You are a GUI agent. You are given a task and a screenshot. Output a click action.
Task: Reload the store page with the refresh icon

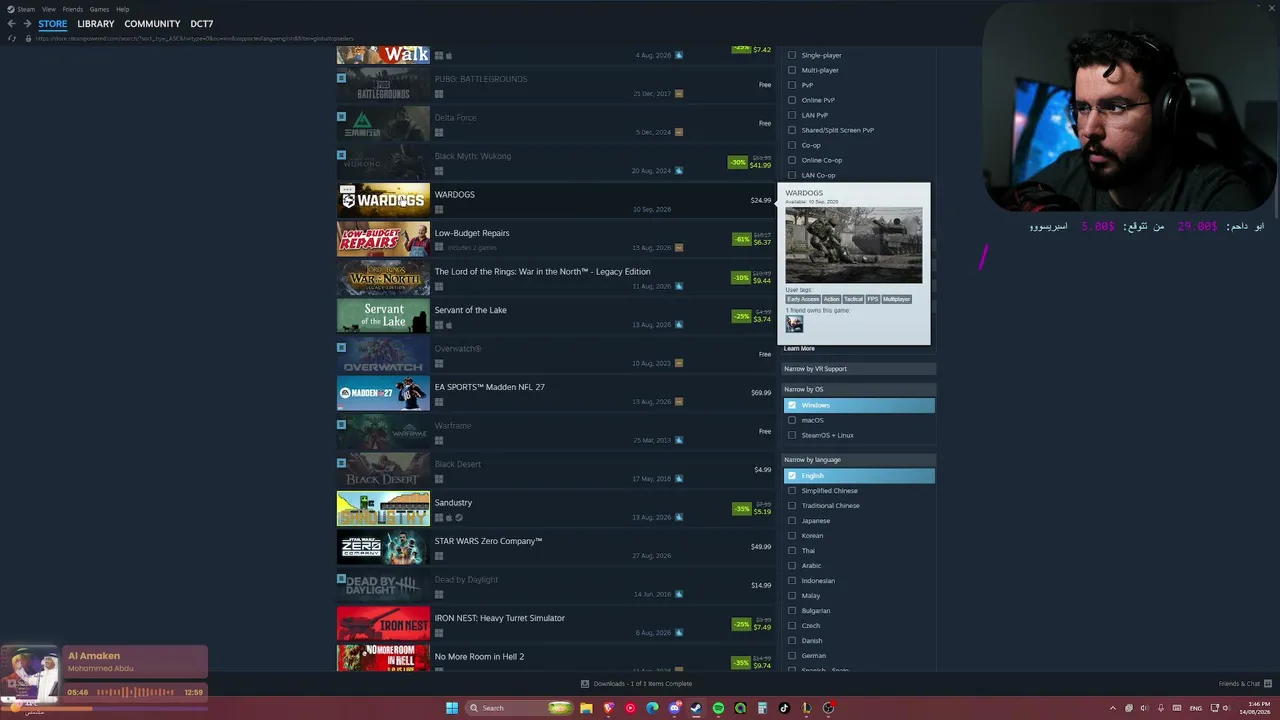(x=12, y=39)
